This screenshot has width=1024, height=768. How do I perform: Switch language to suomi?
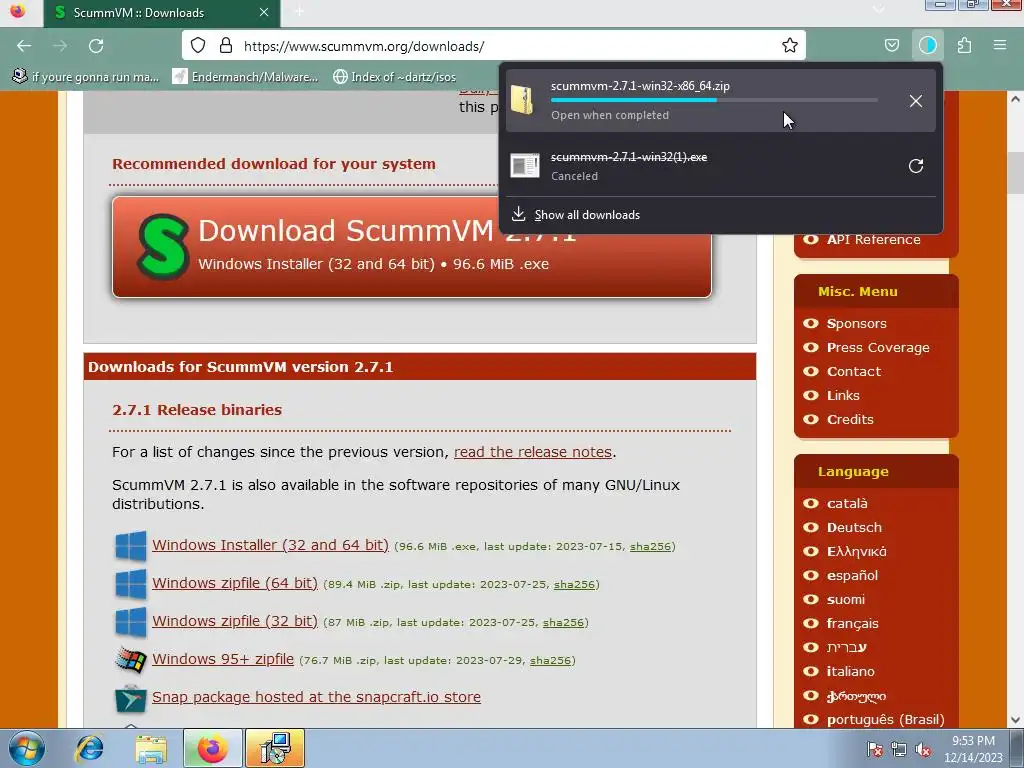coord(846,600)
